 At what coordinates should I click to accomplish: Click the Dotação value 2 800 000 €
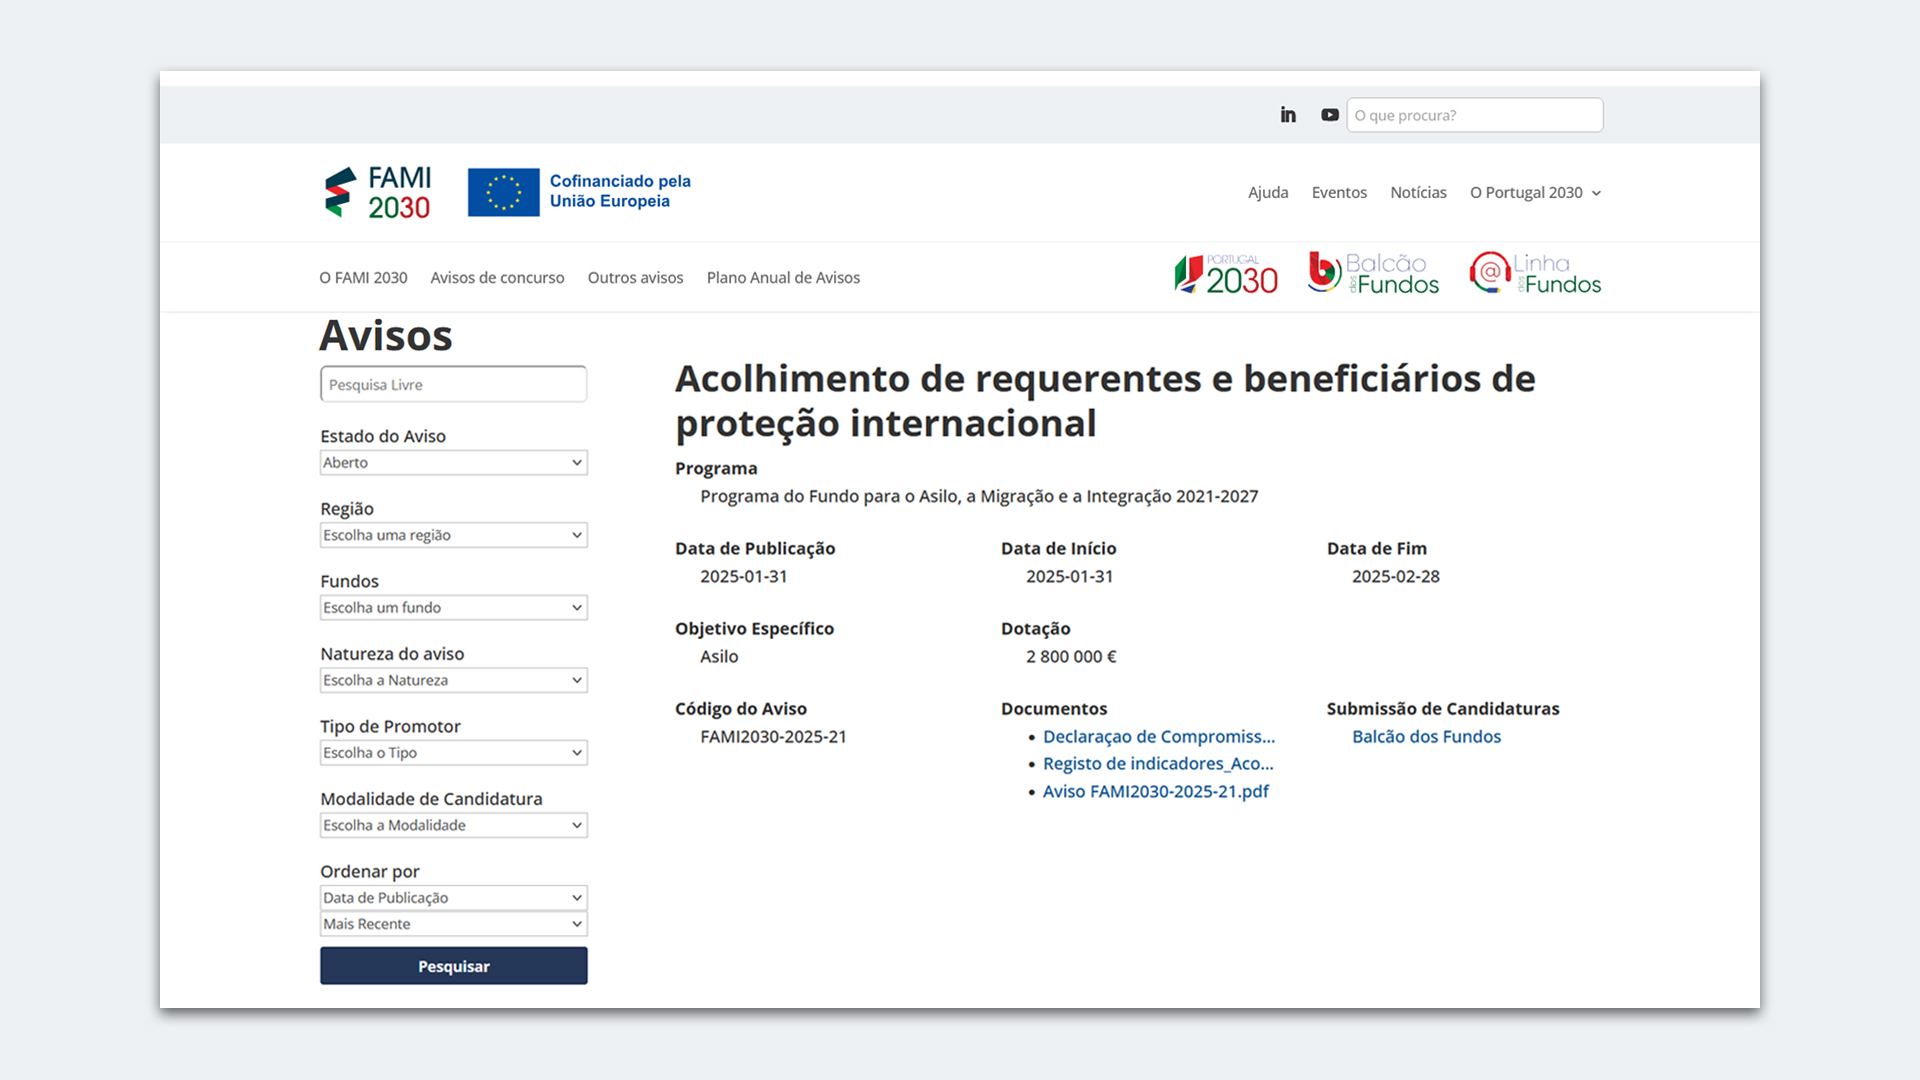click(1071, 657)
